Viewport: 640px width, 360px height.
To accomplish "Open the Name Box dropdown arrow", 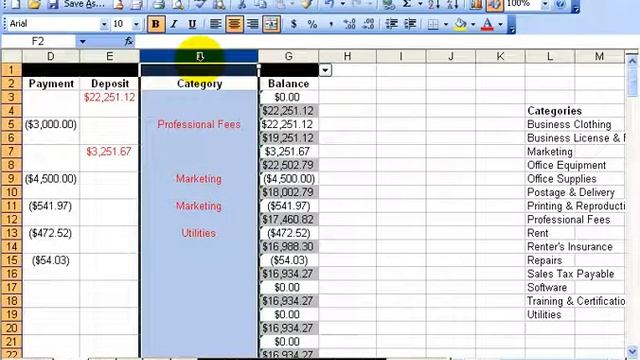I will click(82, 41).
